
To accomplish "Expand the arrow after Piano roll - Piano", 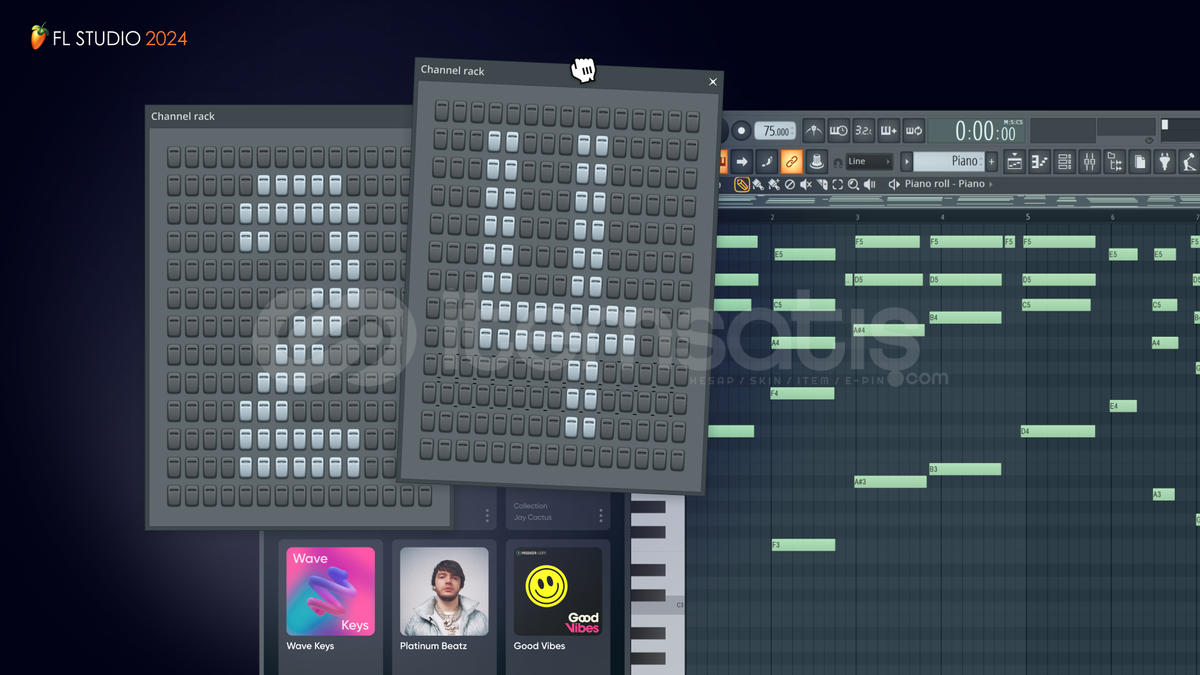I will pyautogui.click(x=991, y=184).
